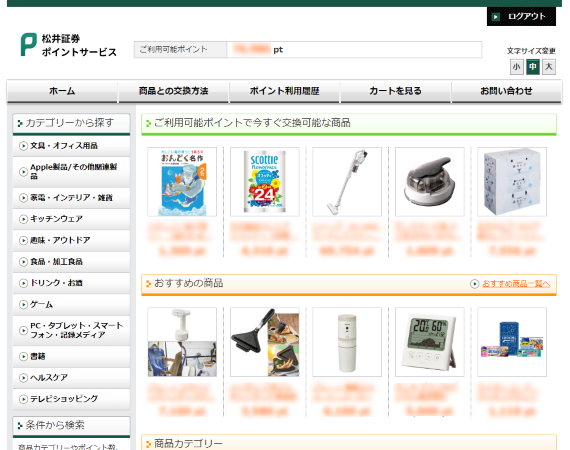This screenshot has height=450, width=570.
Task: Set text size to 大 (large)
Action: [549, 67]
